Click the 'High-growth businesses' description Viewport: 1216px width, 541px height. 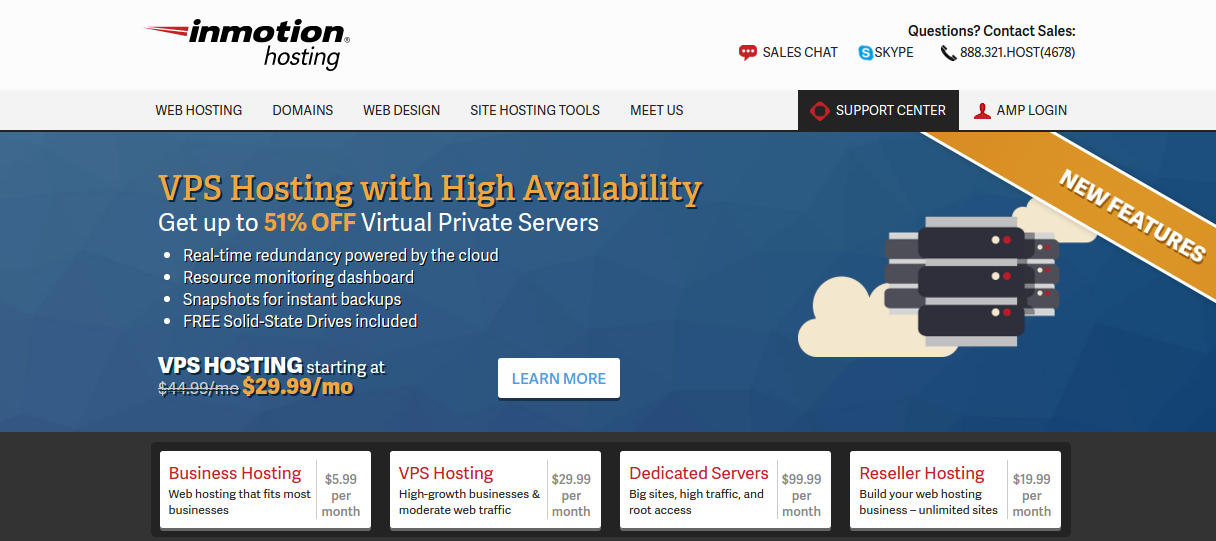coord(470,502)
